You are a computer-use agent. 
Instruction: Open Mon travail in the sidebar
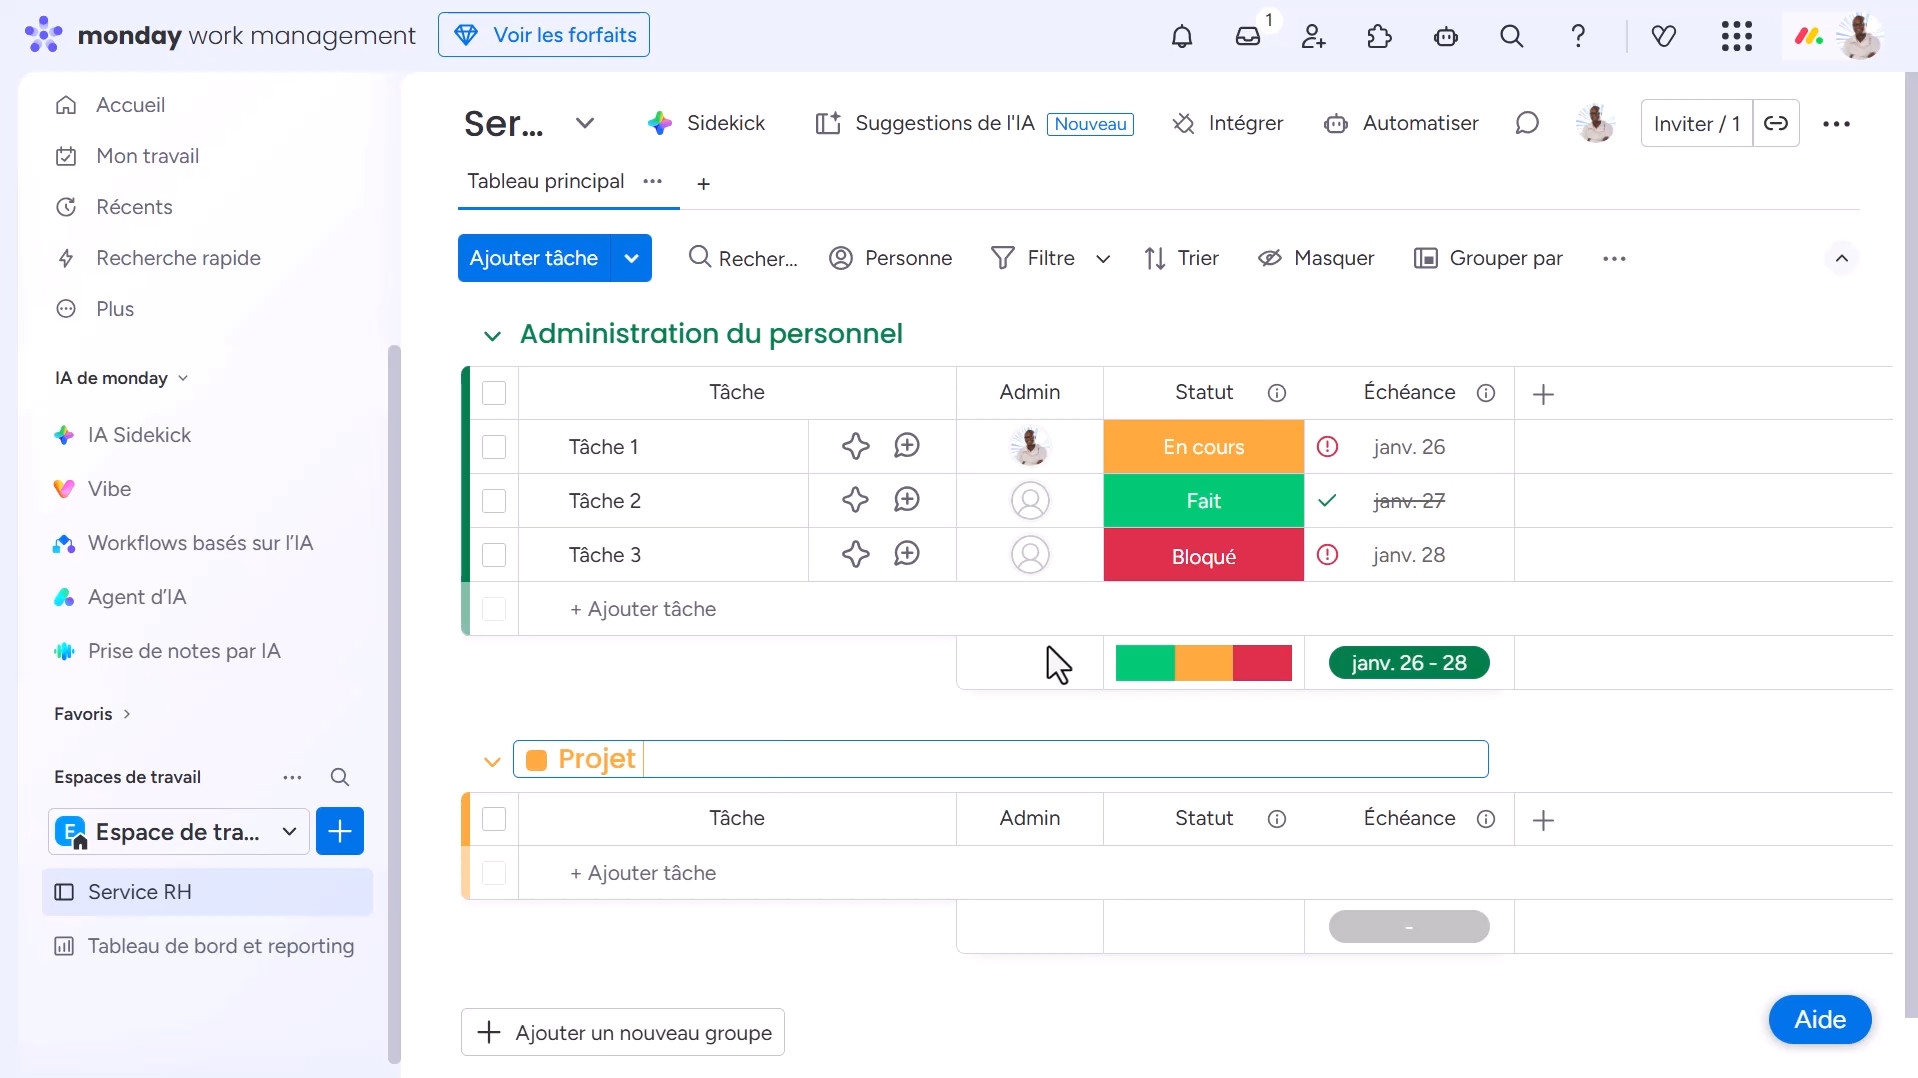point(147,156)
